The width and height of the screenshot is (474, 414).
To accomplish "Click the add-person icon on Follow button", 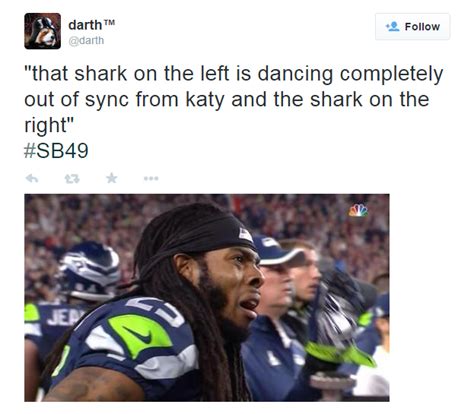I will pos(393,26).
